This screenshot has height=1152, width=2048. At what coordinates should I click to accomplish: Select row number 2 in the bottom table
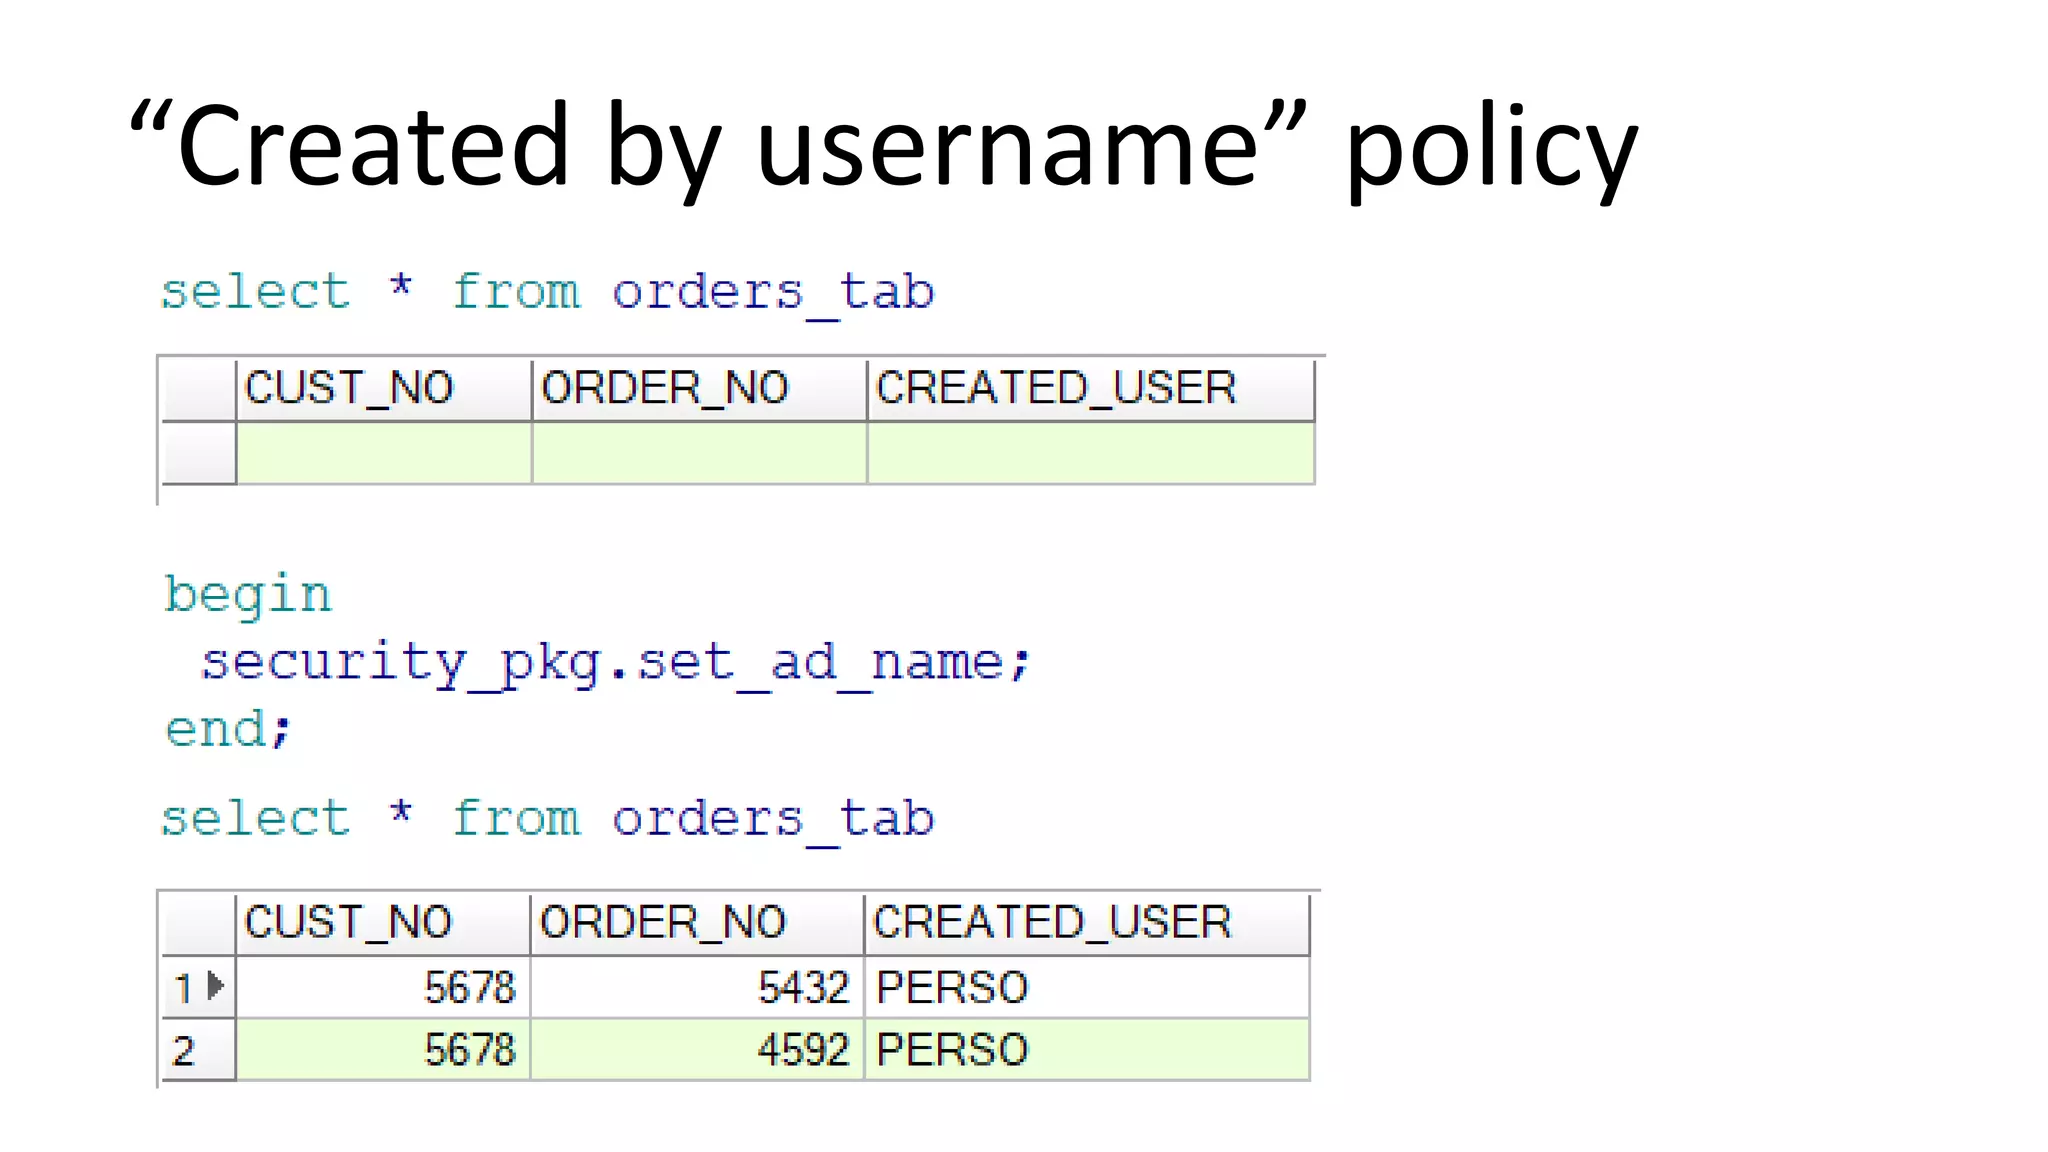point(198,1050)
